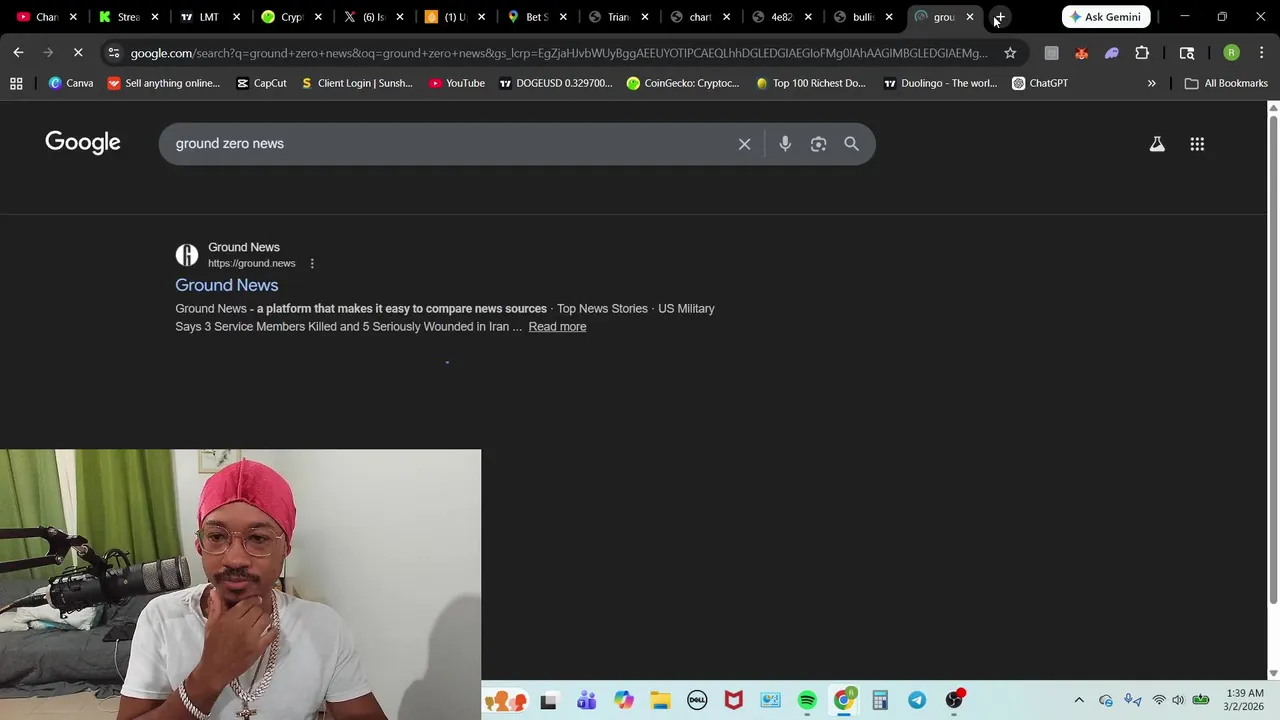
Task: Open File Explorer in taskbar
Action: click(660, 700)
